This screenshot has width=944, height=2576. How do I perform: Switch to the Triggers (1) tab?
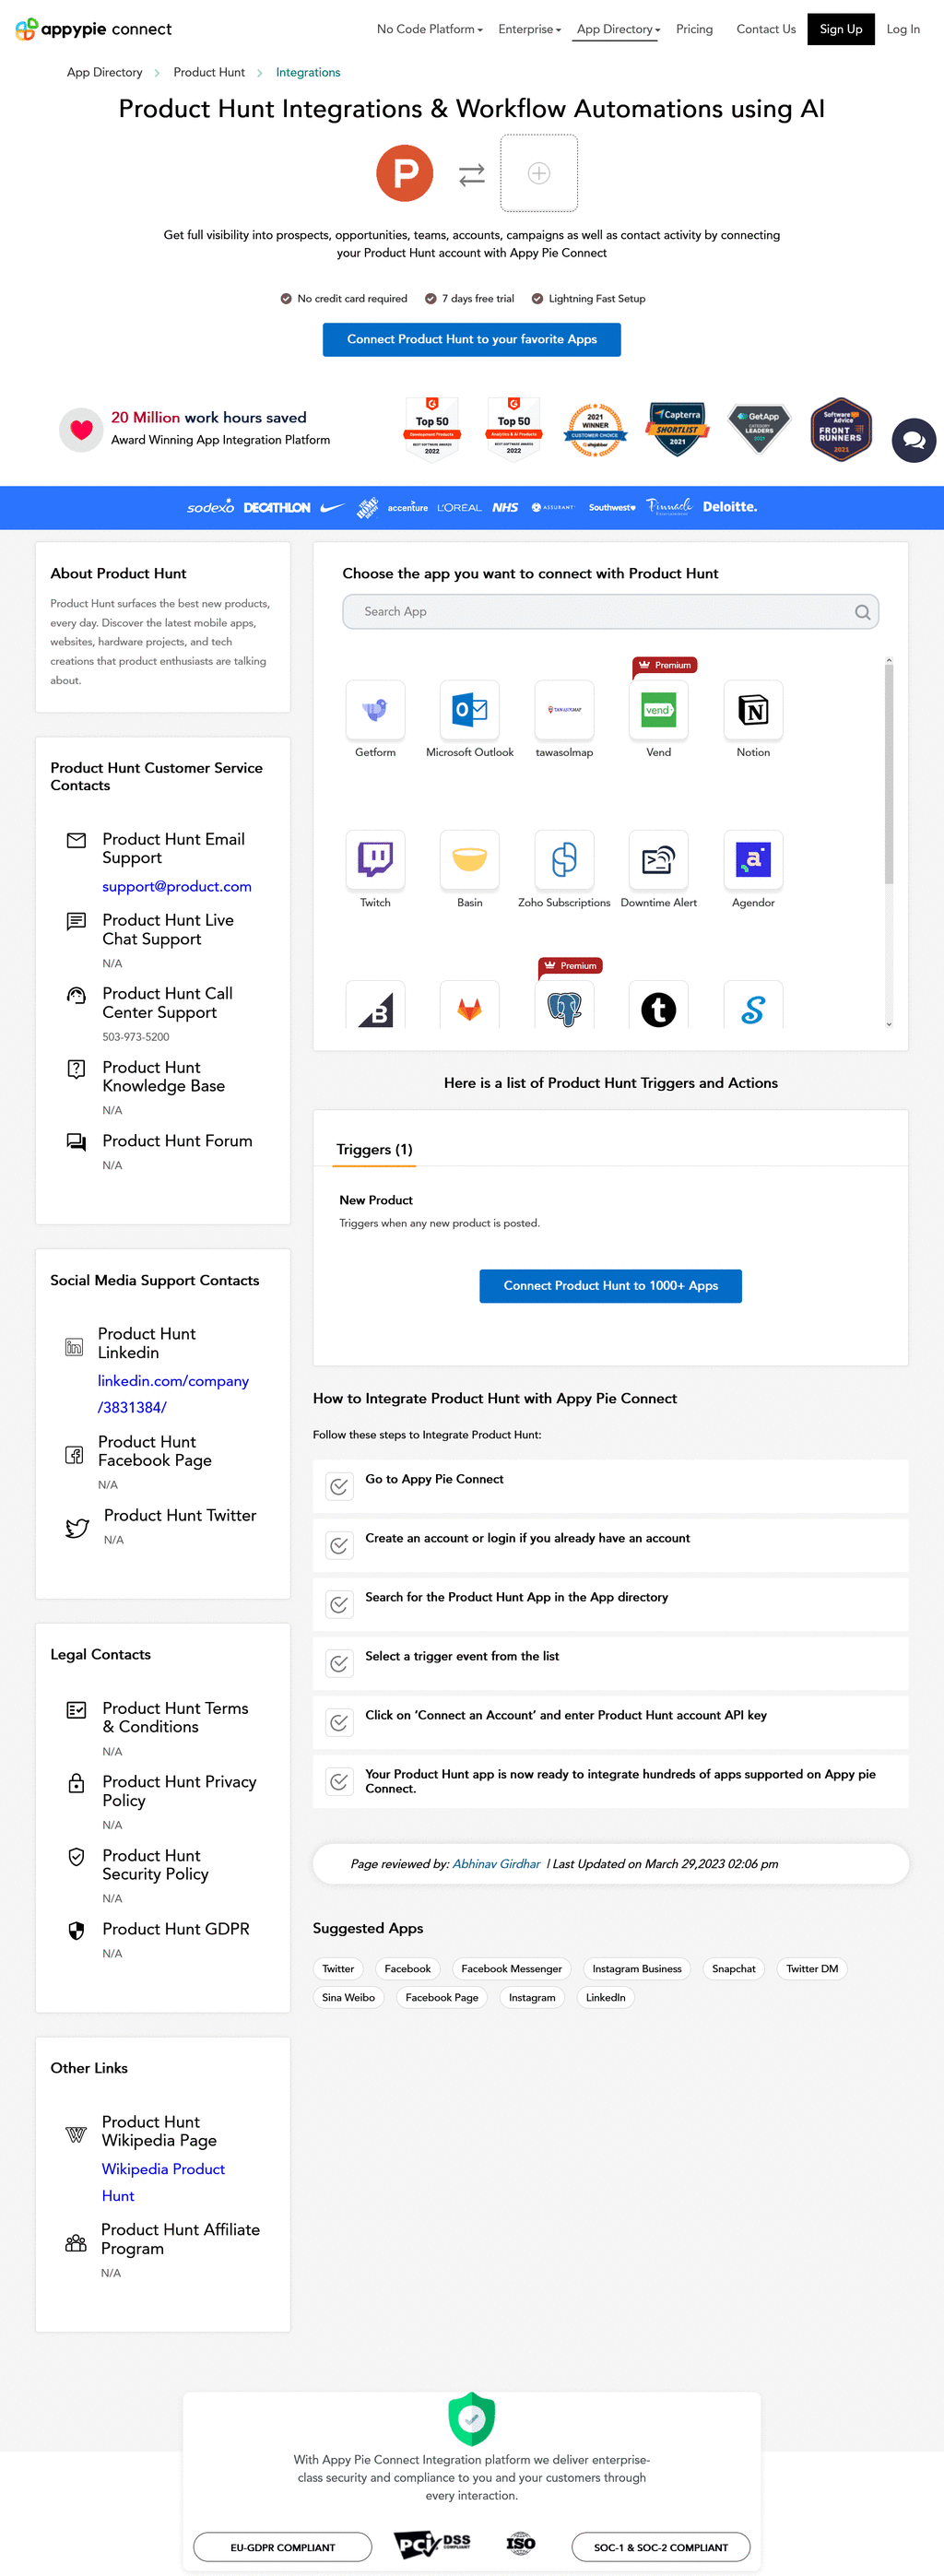[x=374, y=1149]
